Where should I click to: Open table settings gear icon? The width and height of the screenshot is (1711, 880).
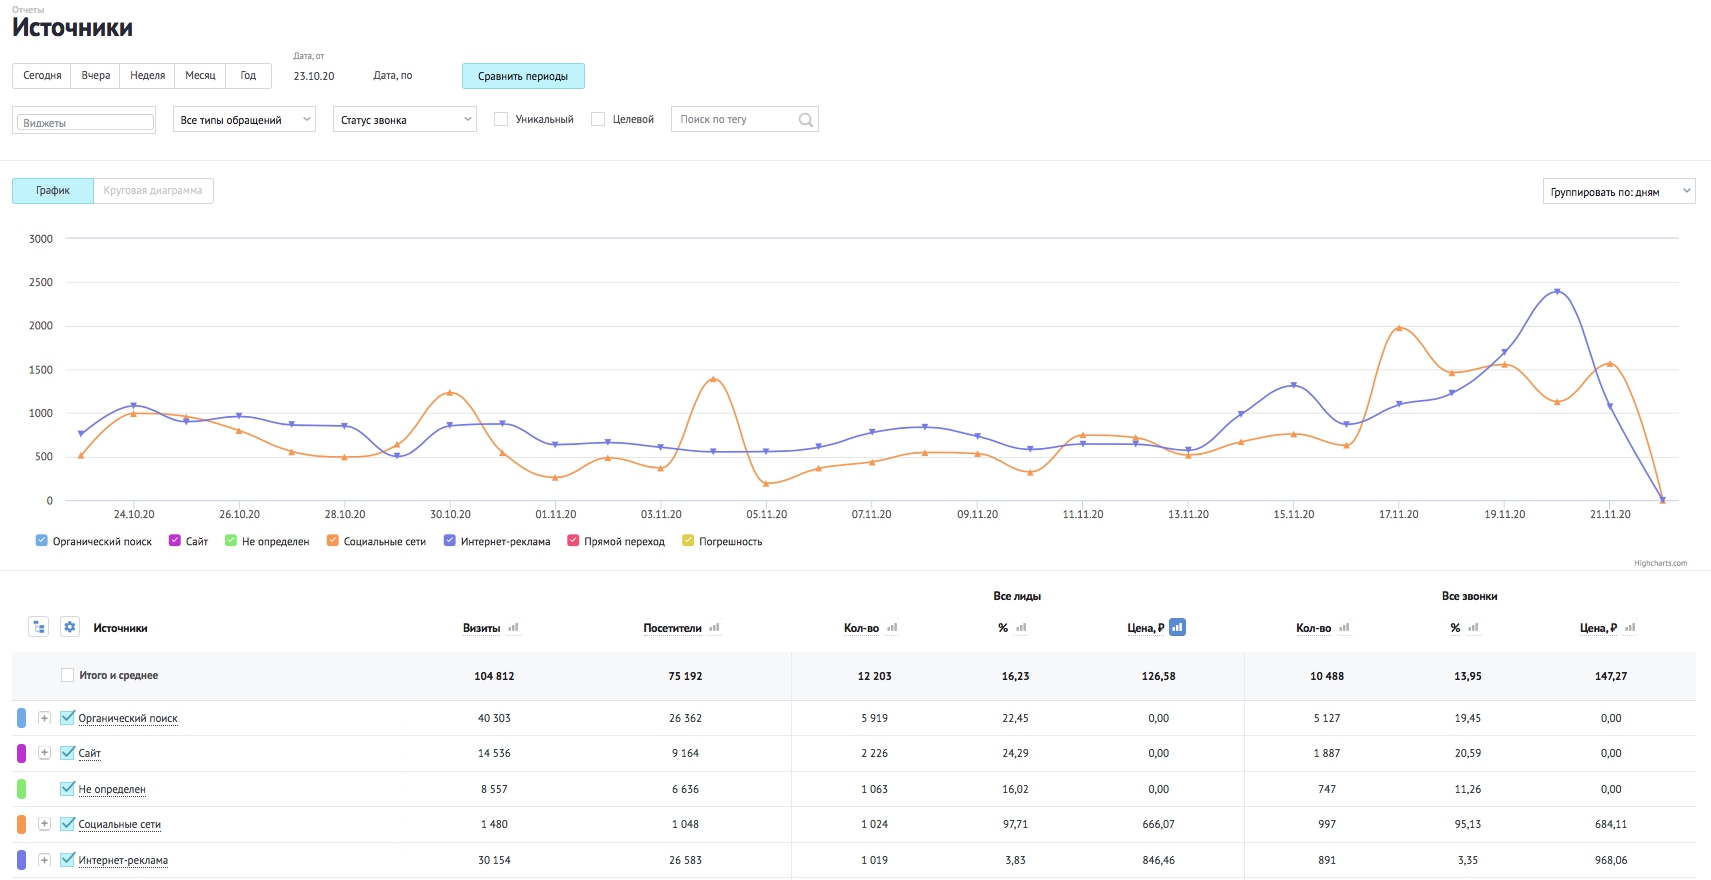(70, 627)
